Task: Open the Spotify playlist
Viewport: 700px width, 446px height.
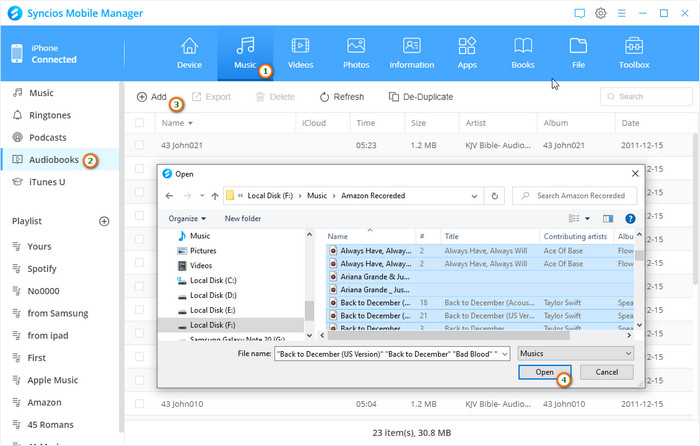Action: coord(42,269)
